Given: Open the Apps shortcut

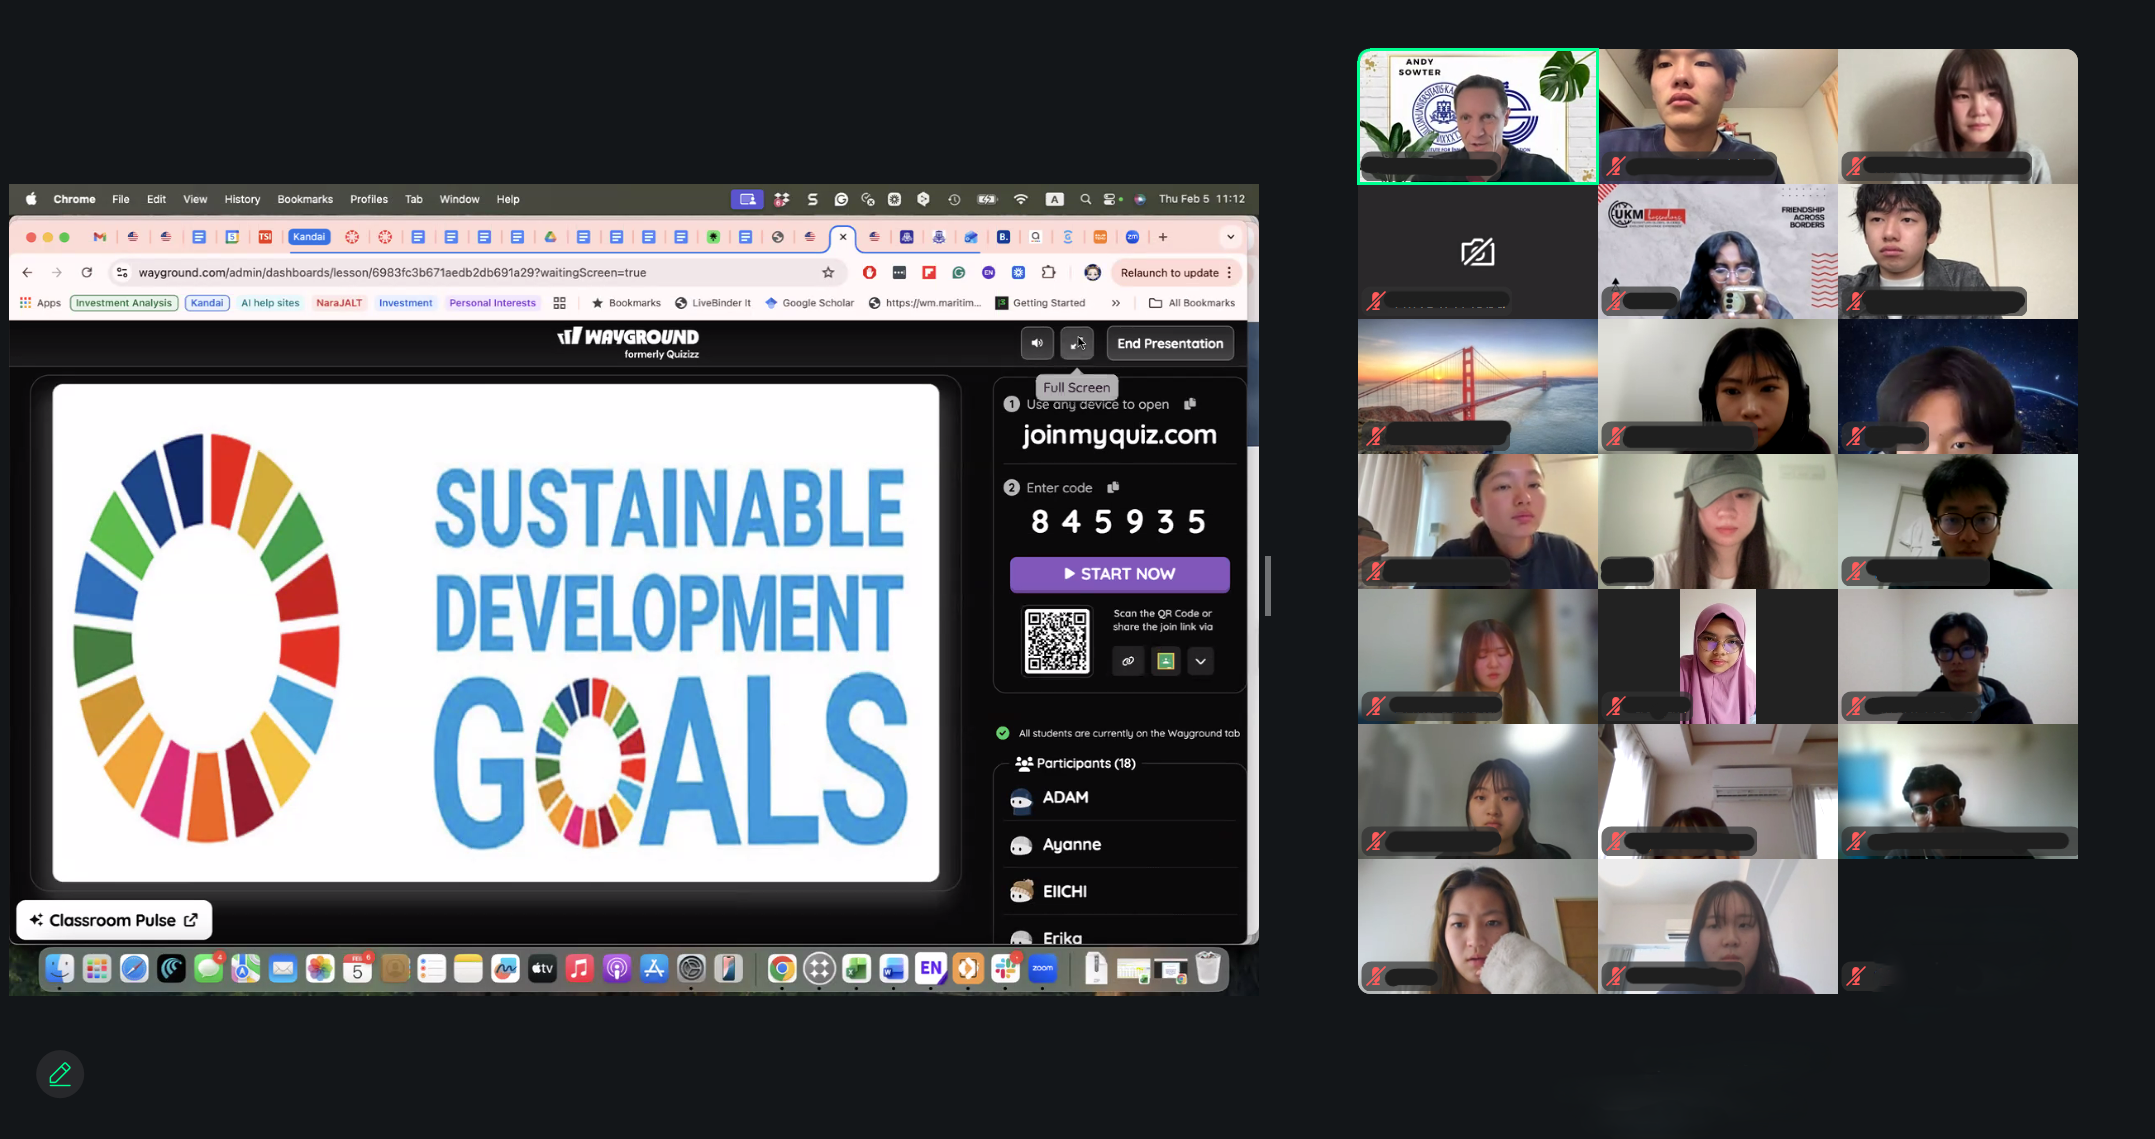Looking at the screenshot, I should point(40,303).
